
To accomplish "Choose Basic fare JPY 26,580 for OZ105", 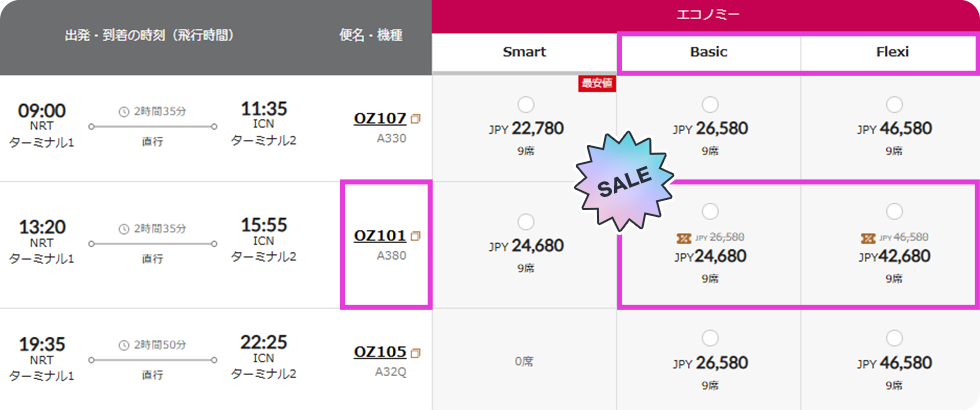I will tap(710, 338).
